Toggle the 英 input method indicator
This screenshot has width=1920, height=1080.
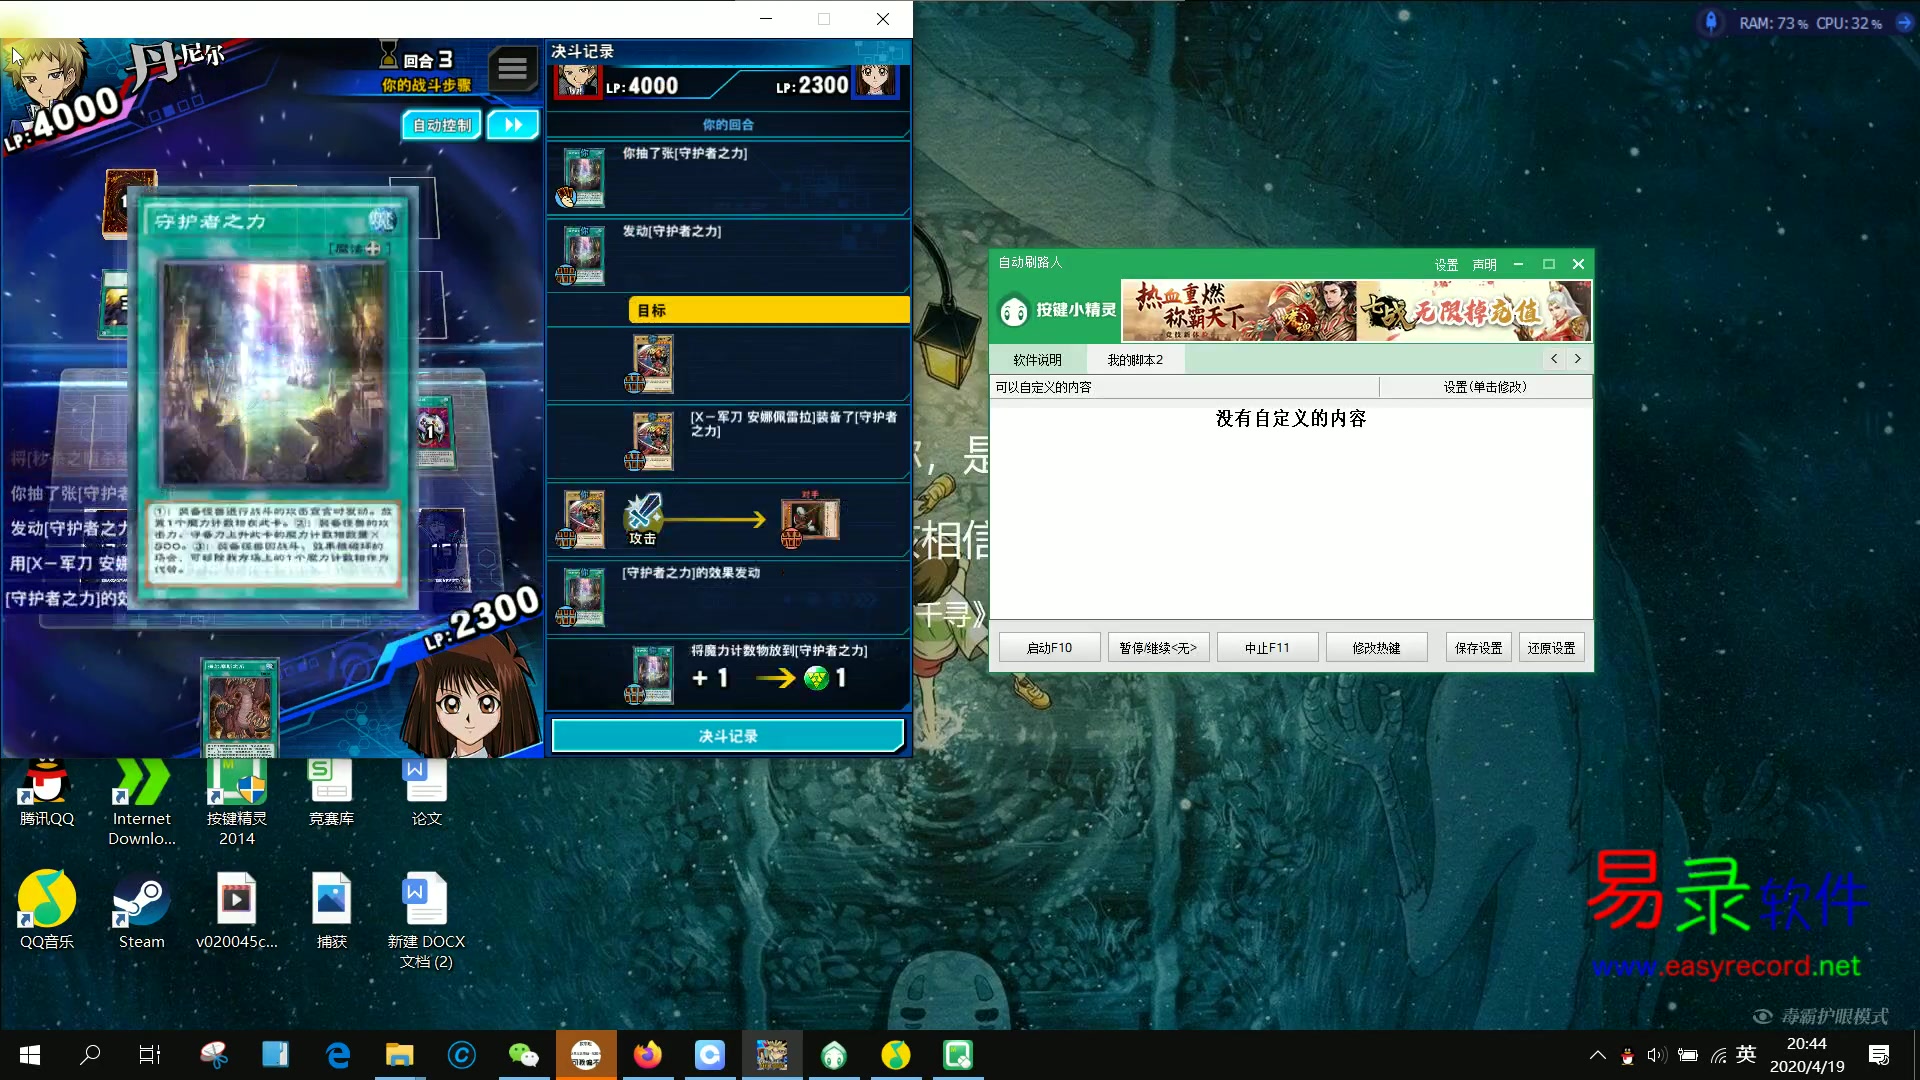point(1746,1055)
